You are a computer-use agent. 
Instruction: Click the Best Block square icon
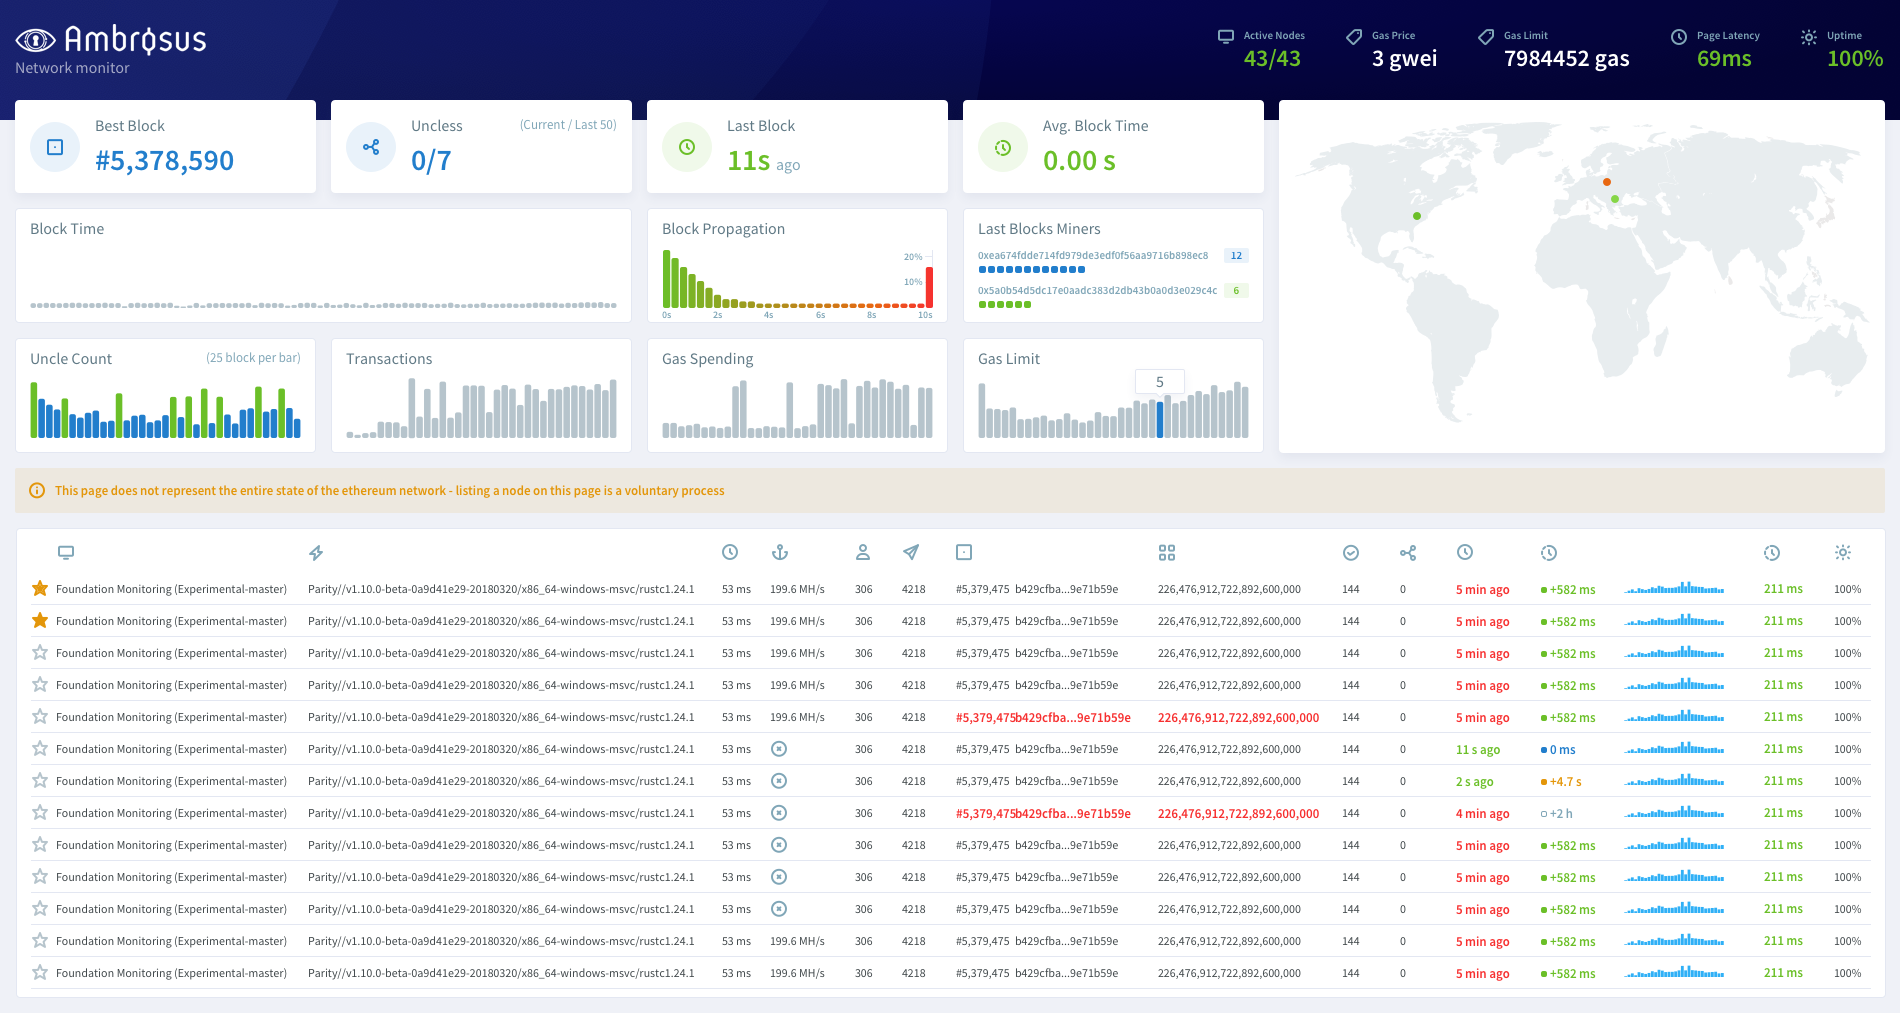pyautogui.click(x=55, y=147)
